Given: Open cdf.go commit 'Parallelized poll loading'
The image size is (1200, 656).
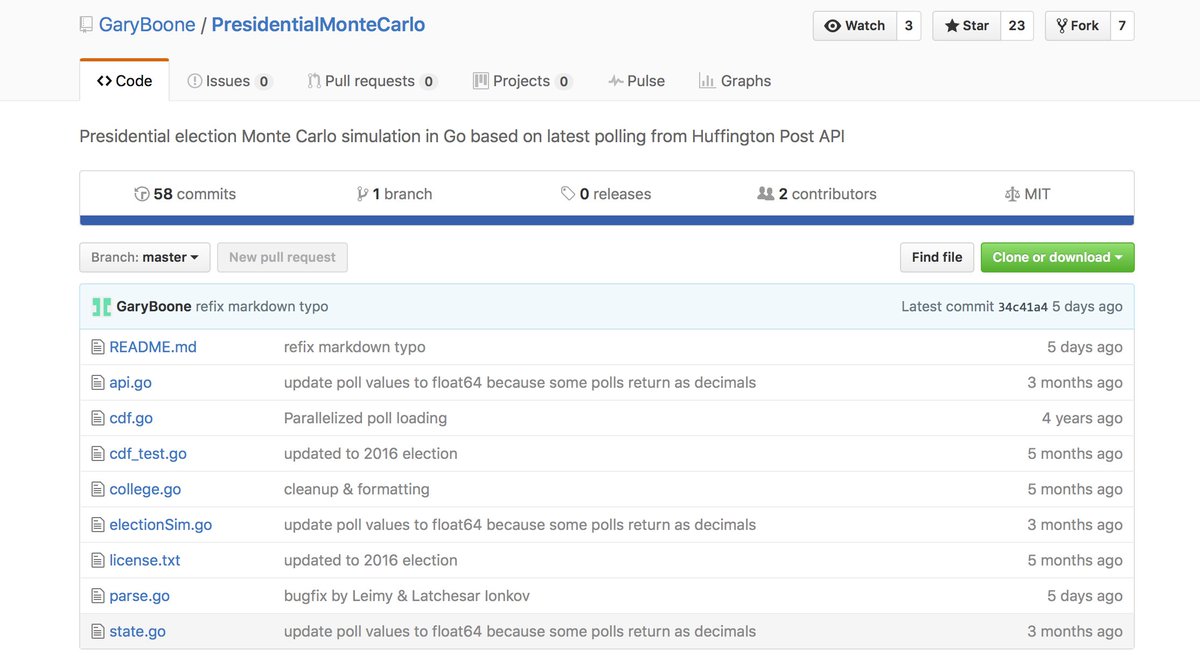Looking at the screenshot, I should (365, 418).
